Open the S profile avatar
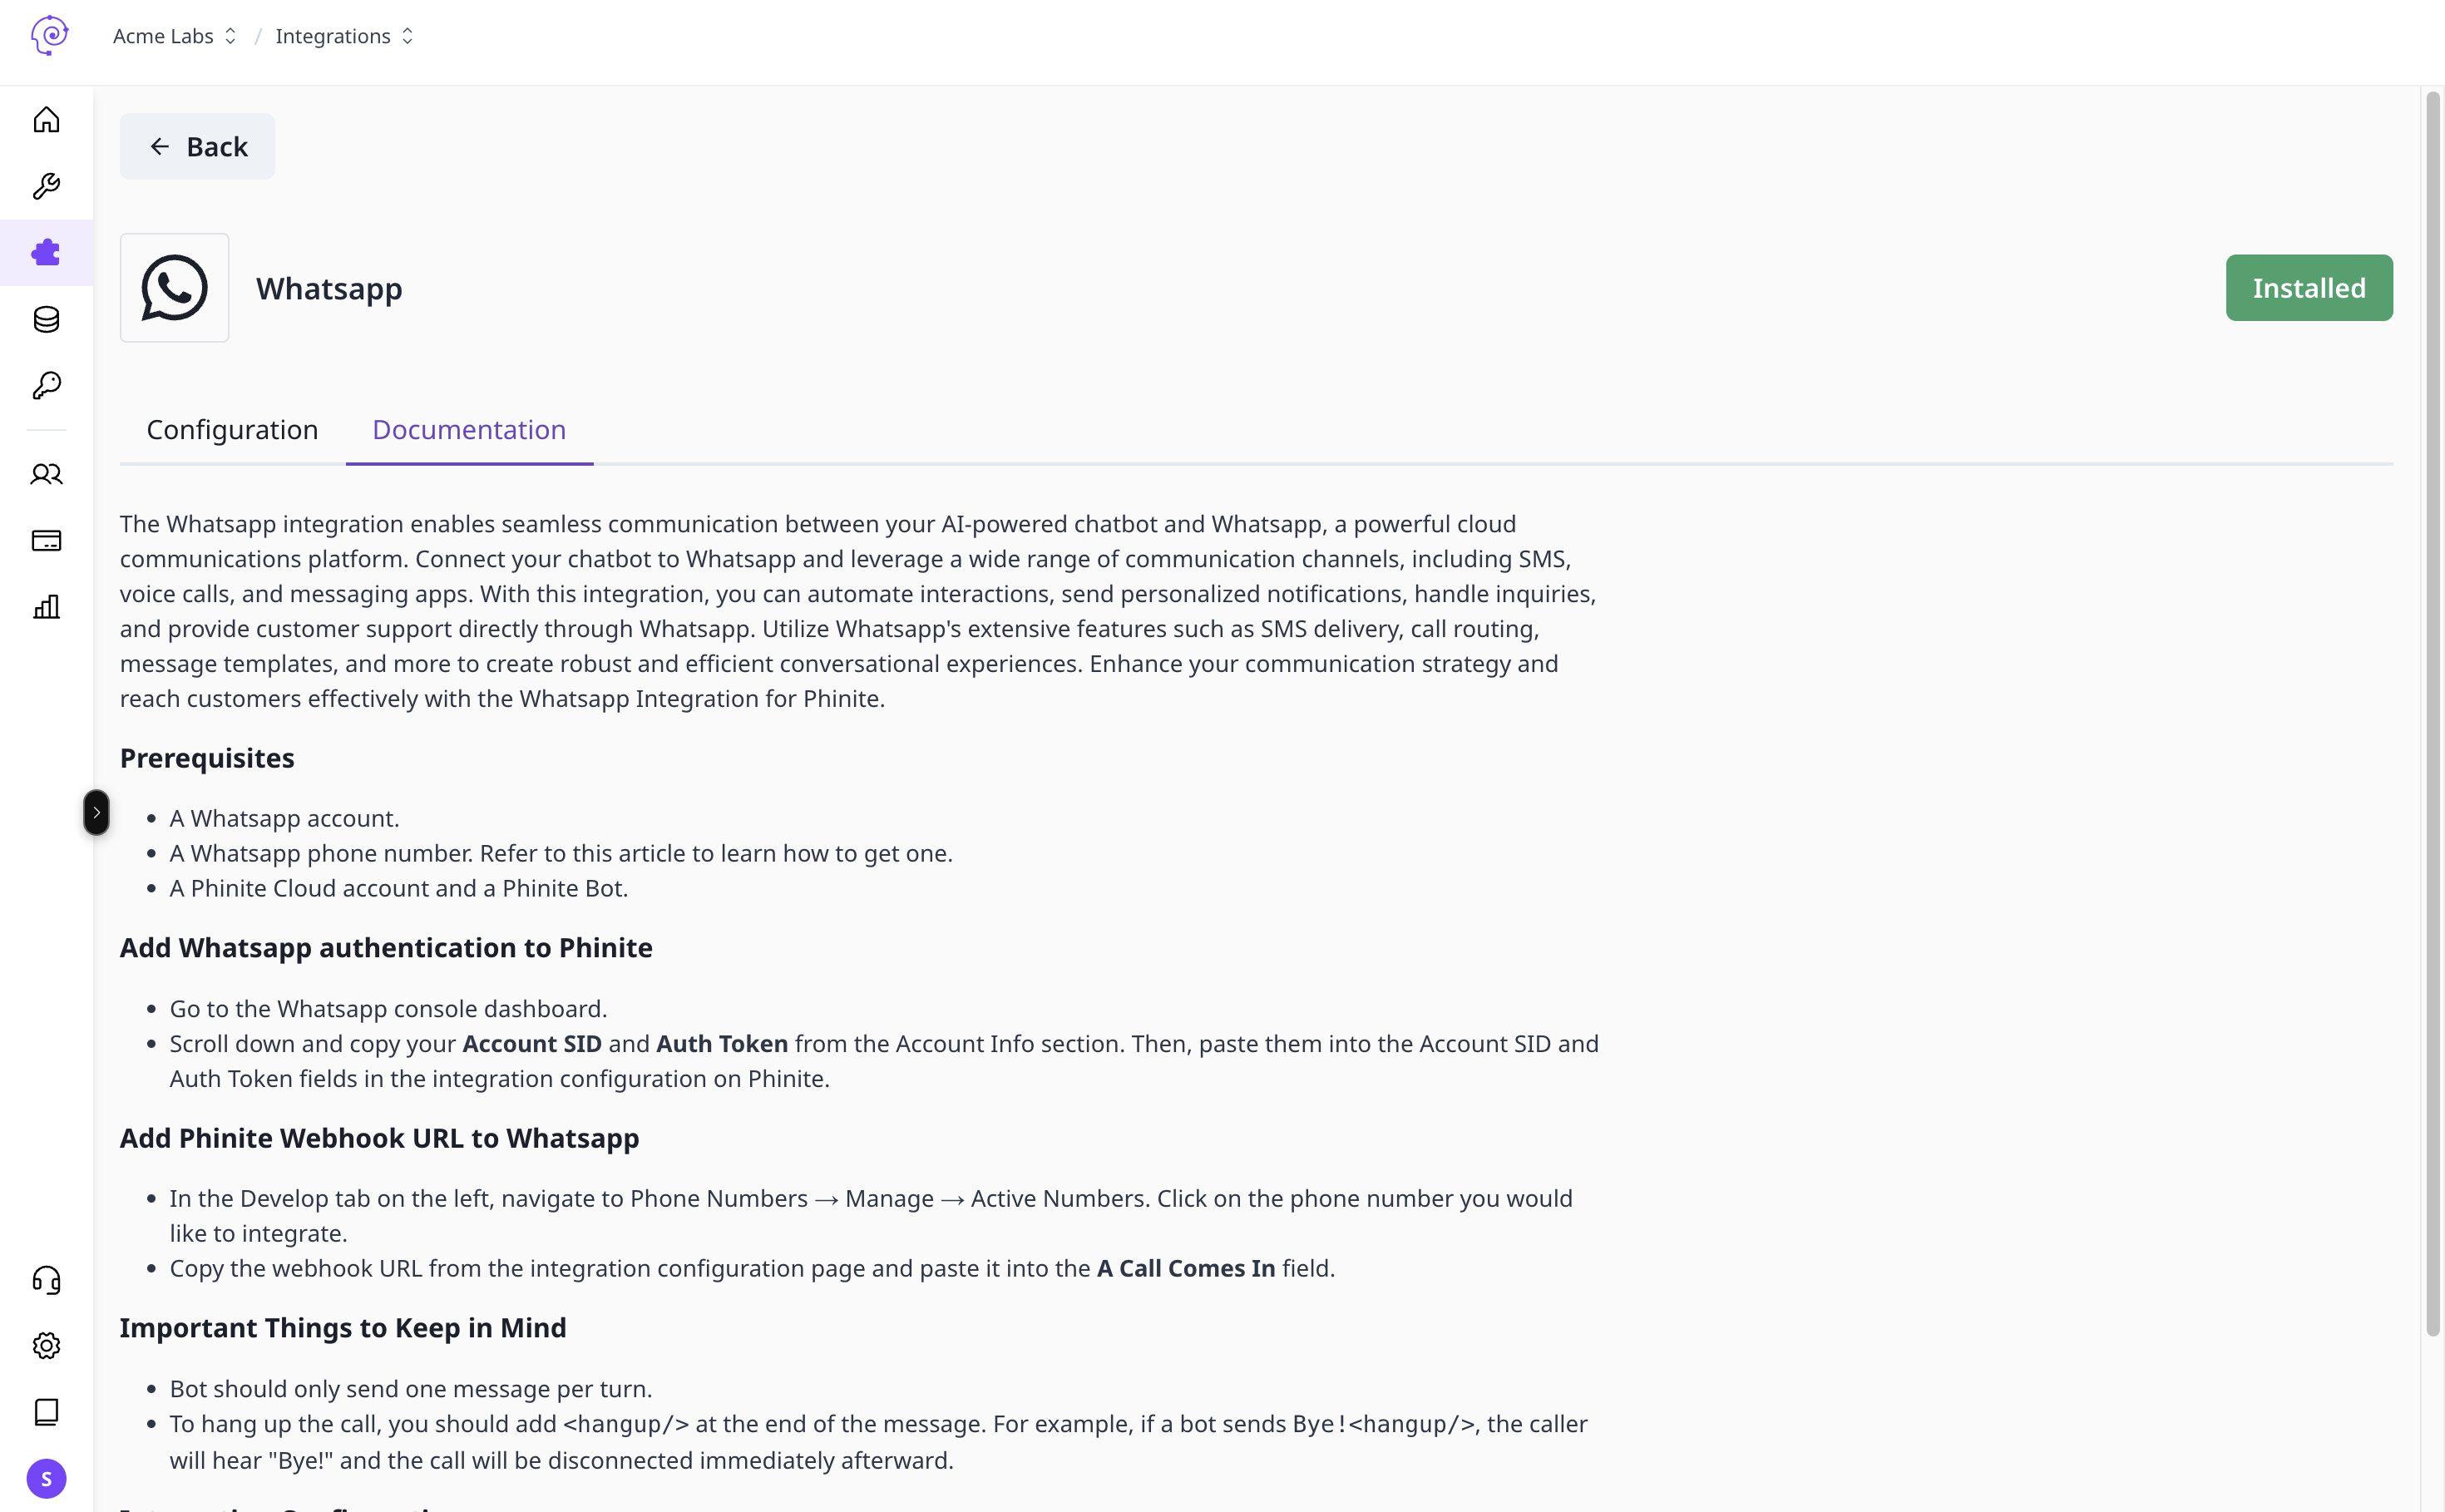 click(46, 1479)
